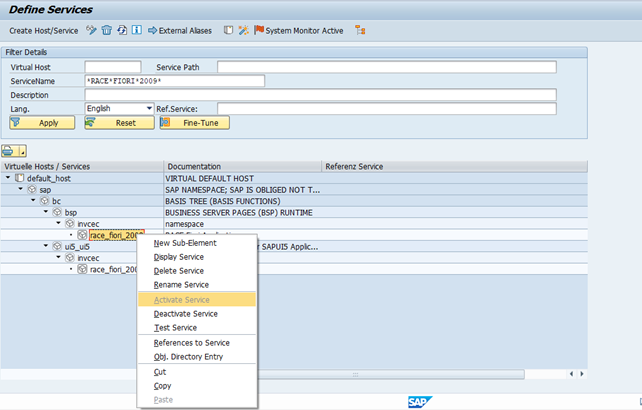Open External Aliases
Image resolution: width=642 pixels, height=410 pixels.
pos(180,31)
